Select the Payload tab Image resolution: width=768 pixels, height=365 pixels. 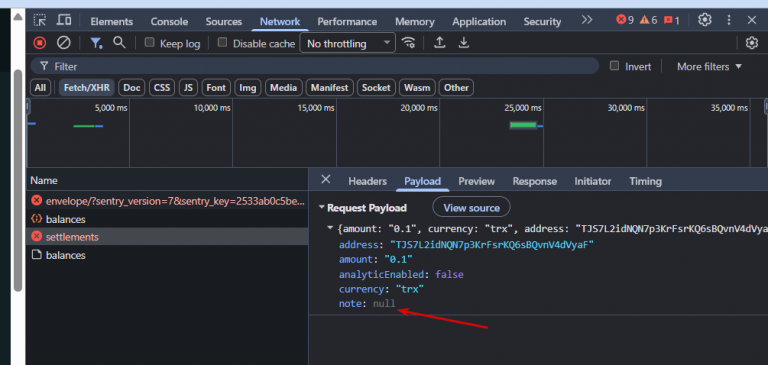(x=422, y=181)
